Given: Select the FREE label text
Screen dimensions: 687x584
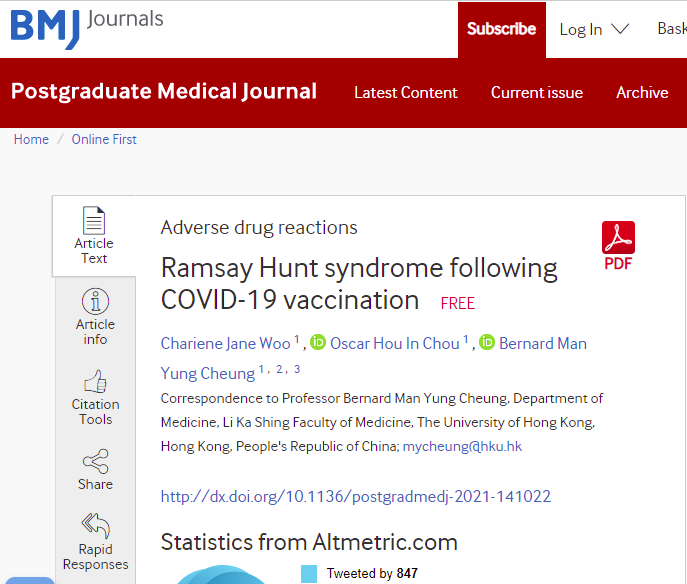Looking at the screenshot, I should tap(457, 303).
